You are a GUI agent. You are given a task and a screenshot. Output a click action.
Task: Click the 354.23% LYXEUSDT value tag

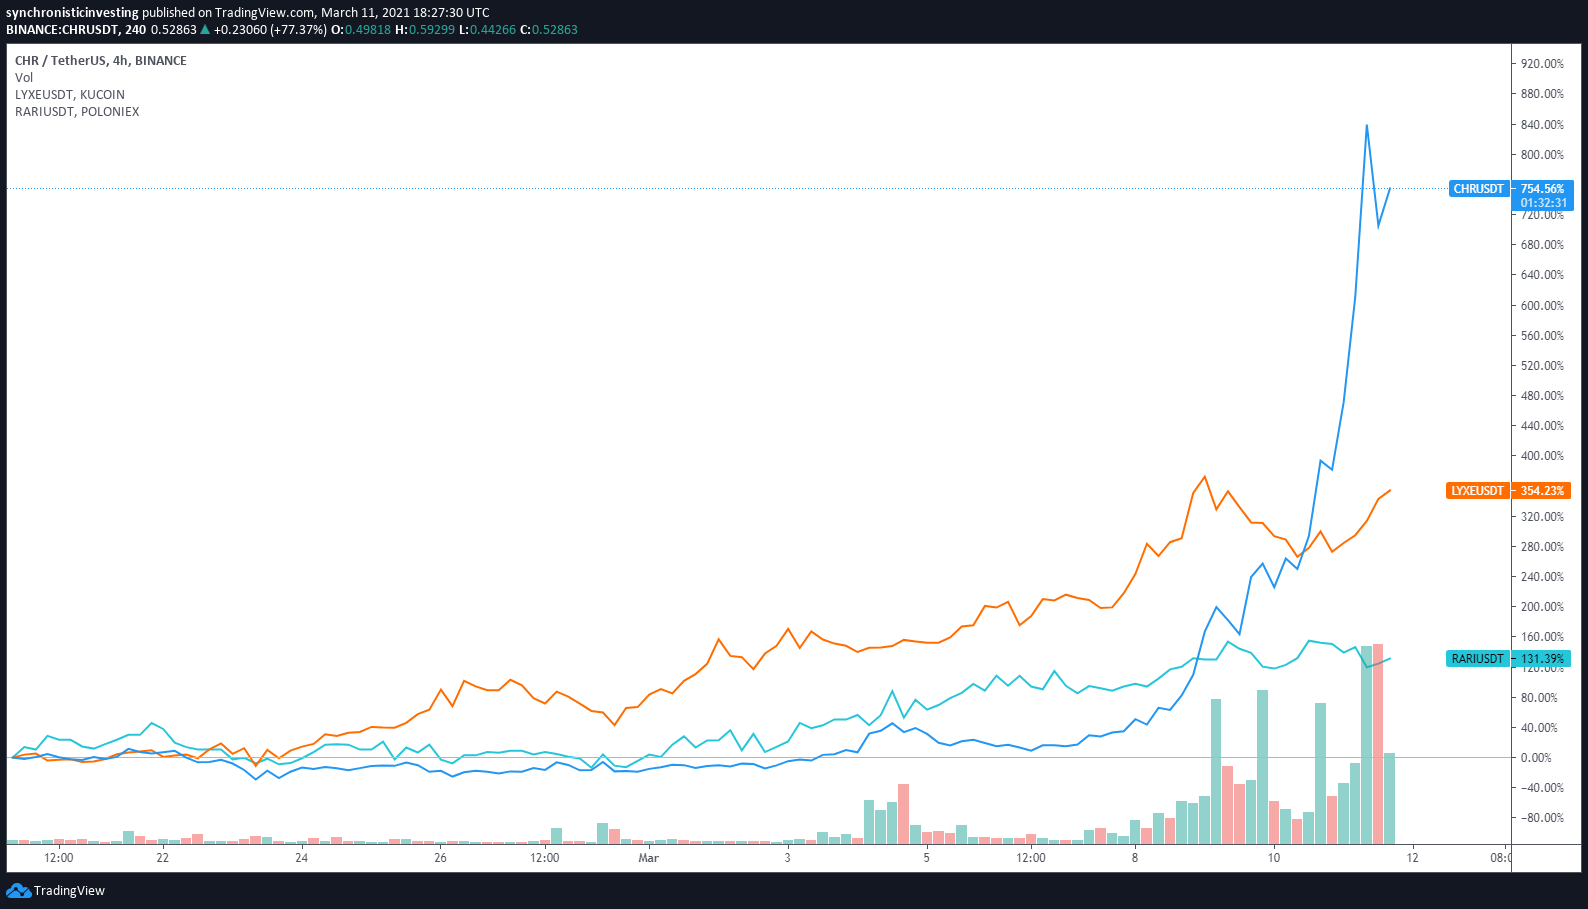click(x=1542, y=491)
